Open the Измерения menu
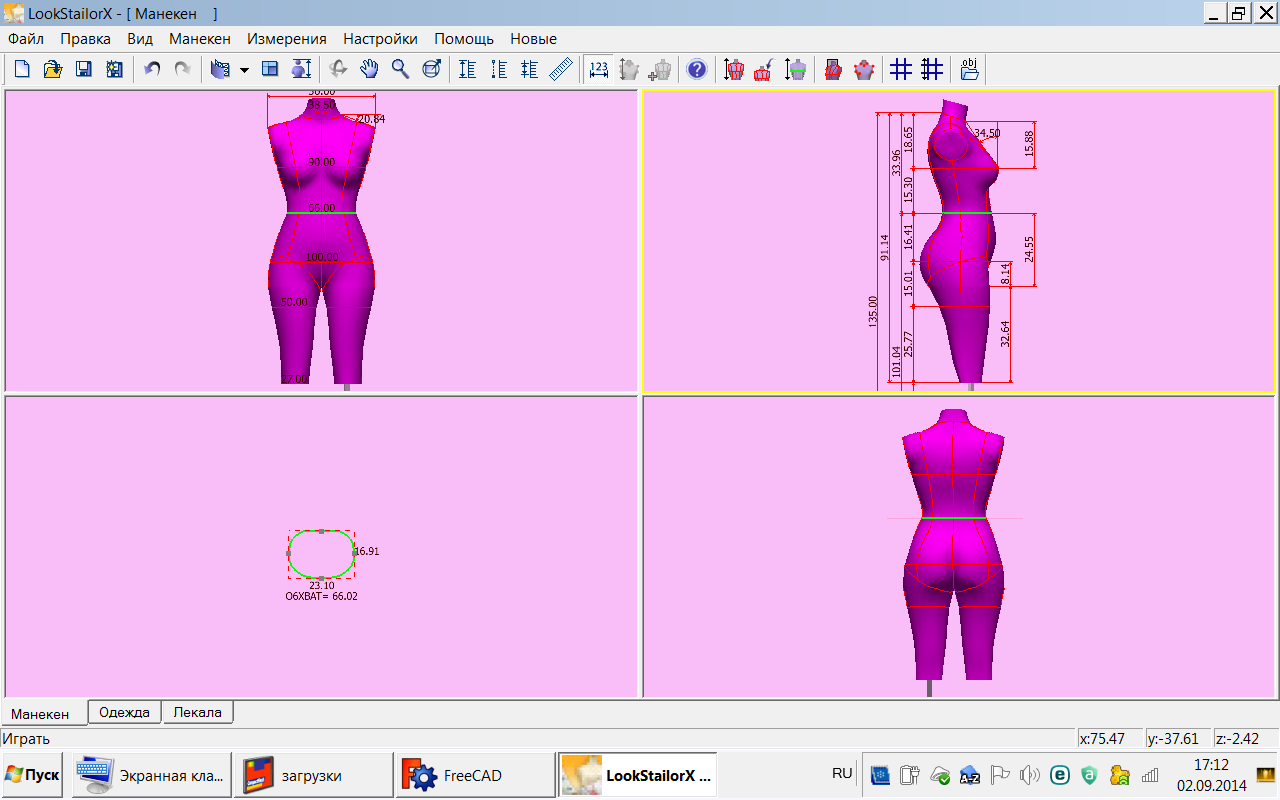Viewport: 1280px width, 800px height. 286,39
